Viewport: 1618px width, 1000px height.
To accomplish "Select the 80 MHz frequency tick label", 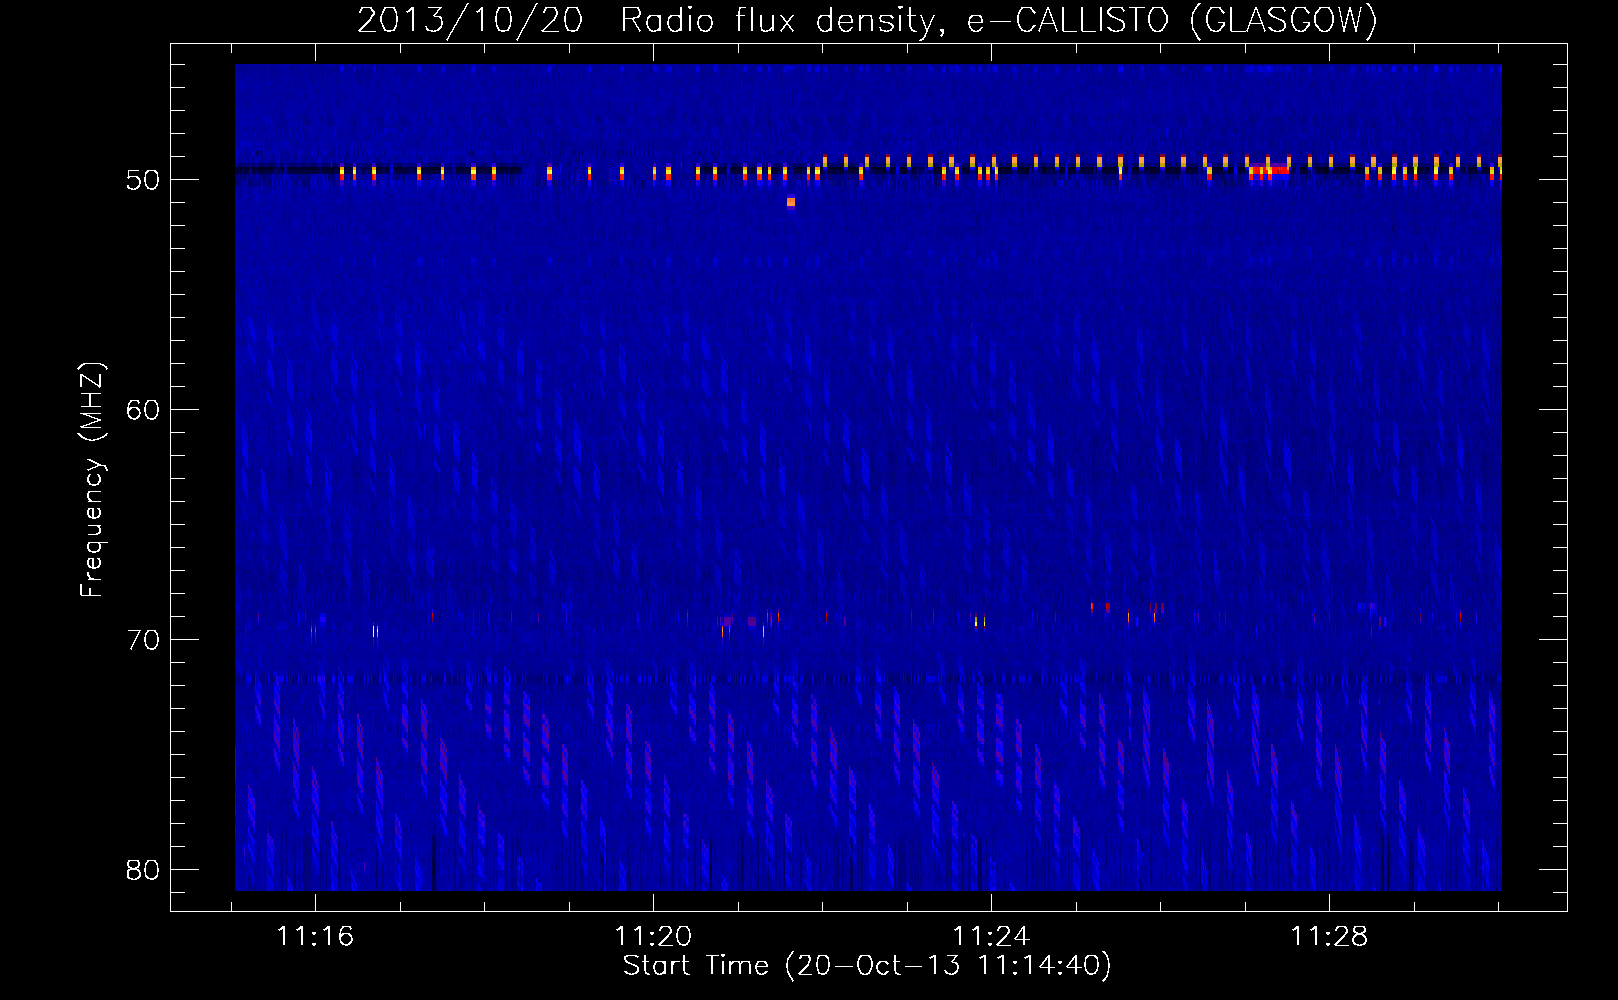I will [143, 870].
